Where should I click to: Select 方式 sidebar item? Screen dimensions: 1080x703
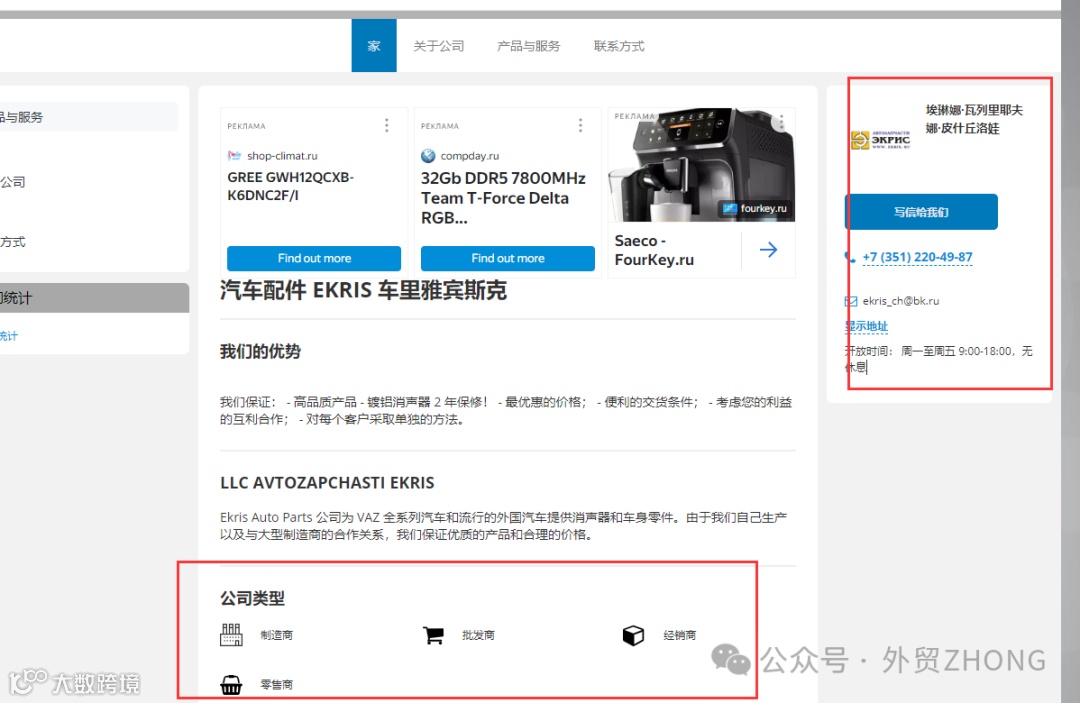coord(13,242)
